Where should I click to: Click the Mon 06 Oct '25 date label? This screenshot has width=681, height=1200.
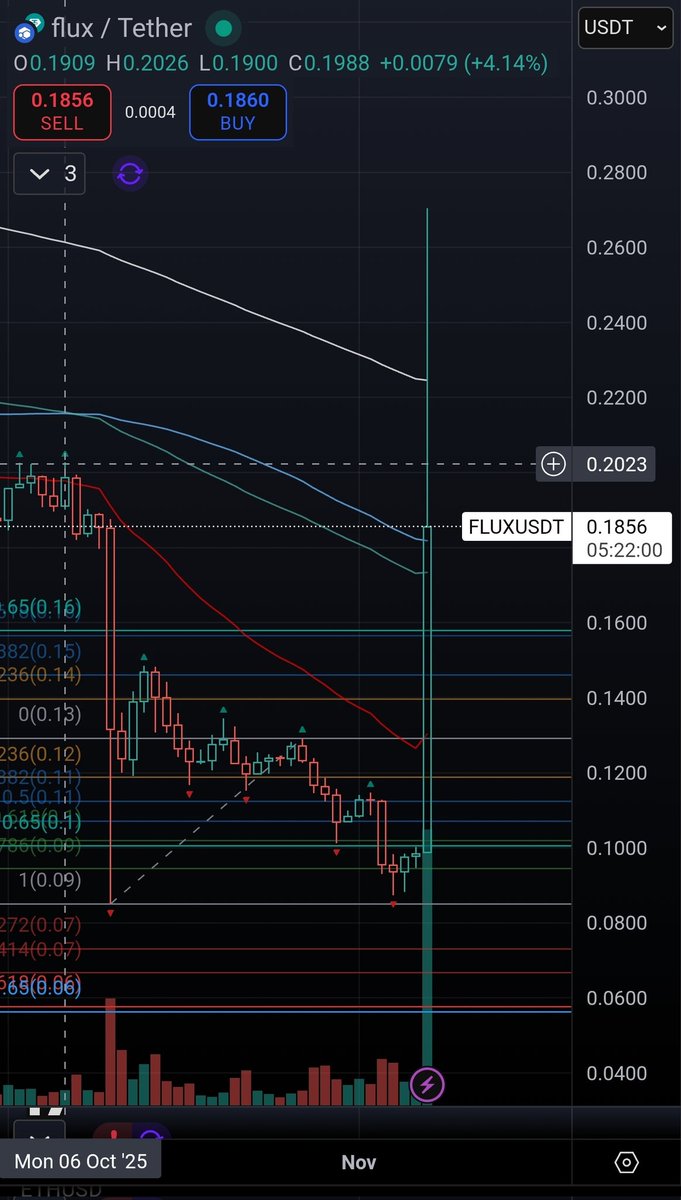[80, 1162]
